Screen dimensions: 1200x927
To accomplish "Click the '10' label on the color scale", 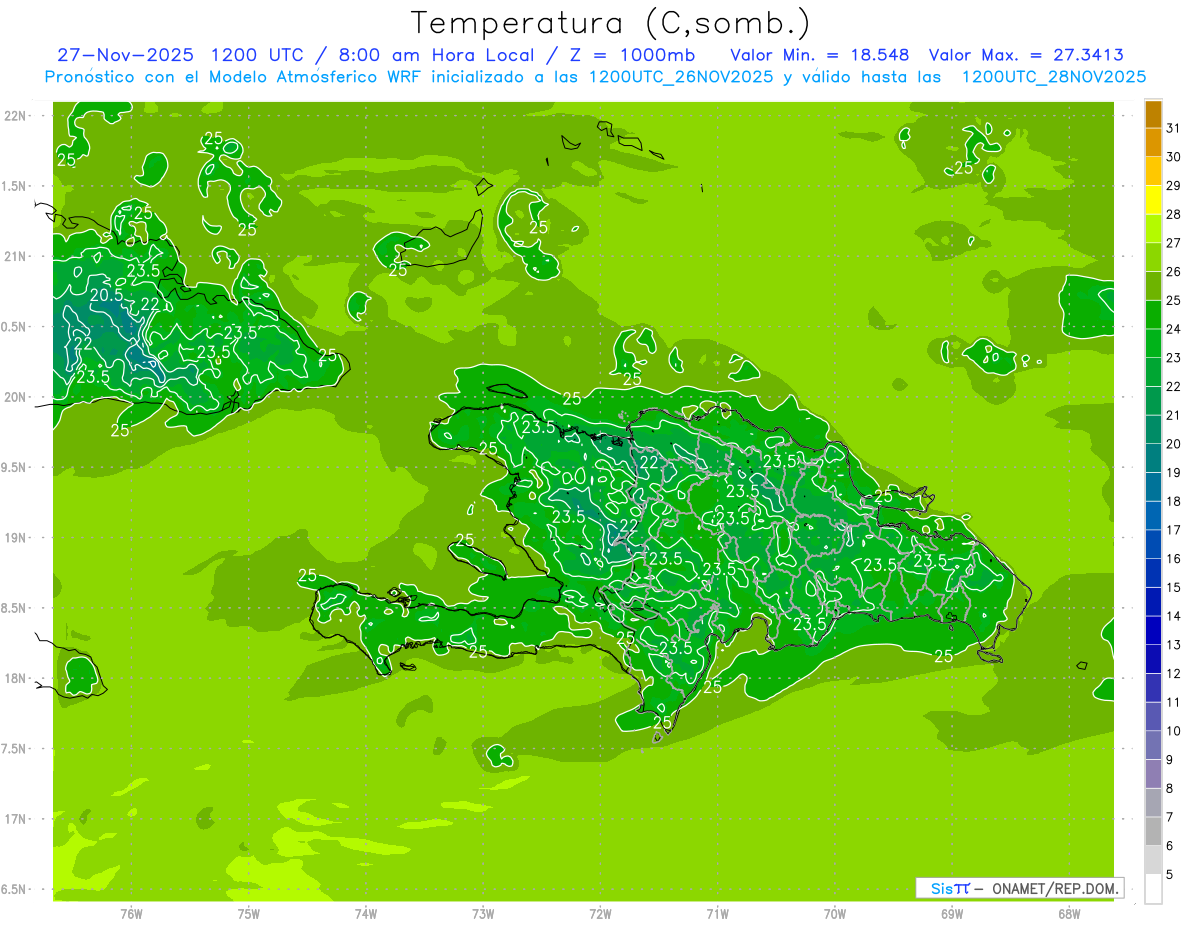I will [x=1174, y=731].
